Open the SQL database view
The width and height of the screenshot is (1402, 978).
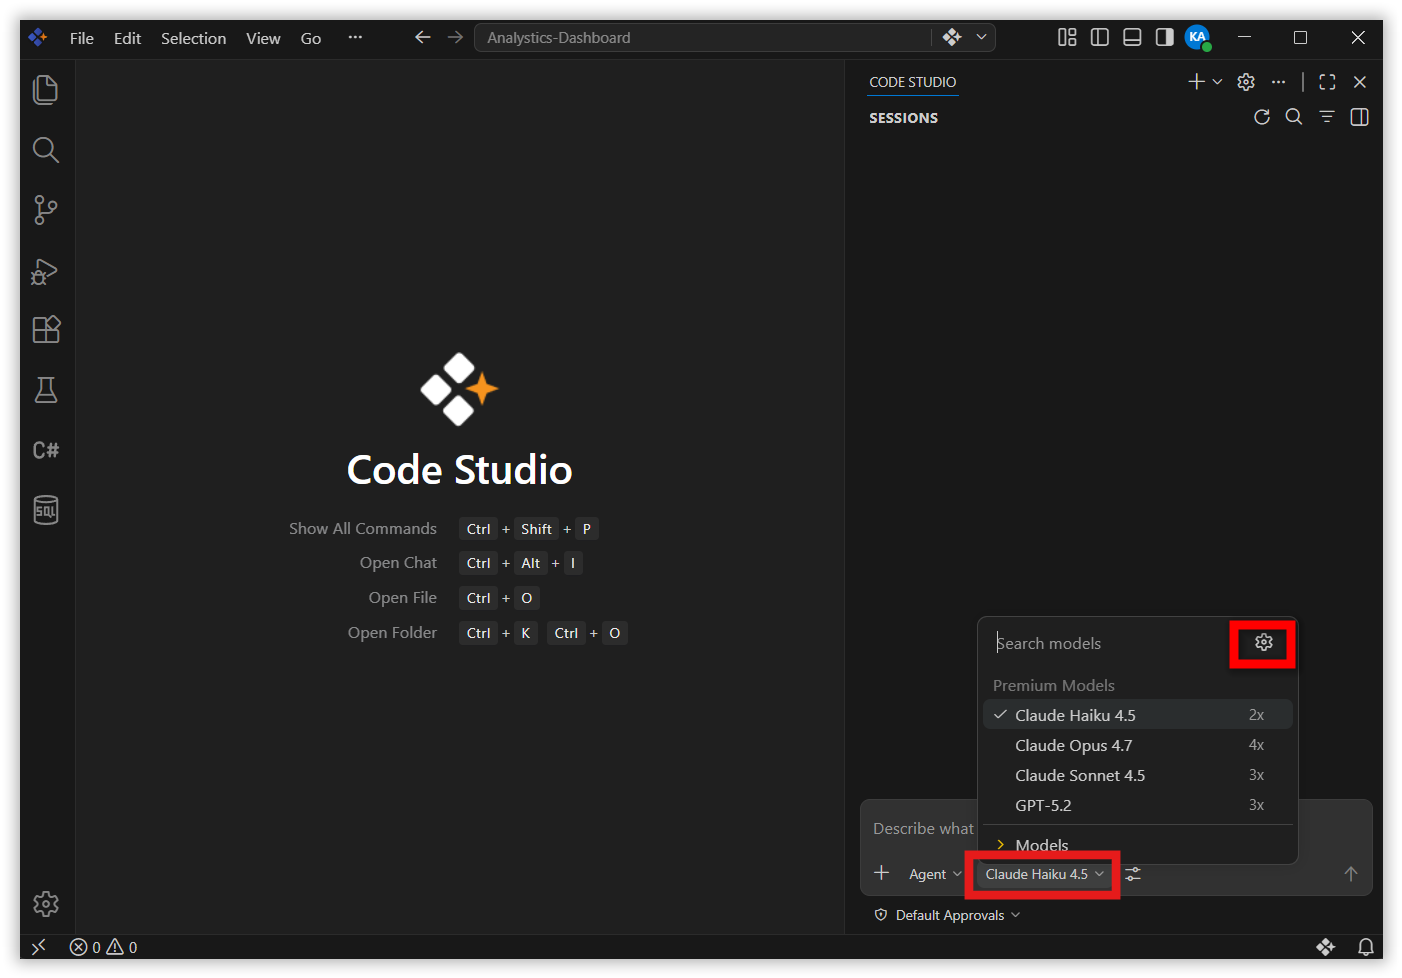pos(46,510)
